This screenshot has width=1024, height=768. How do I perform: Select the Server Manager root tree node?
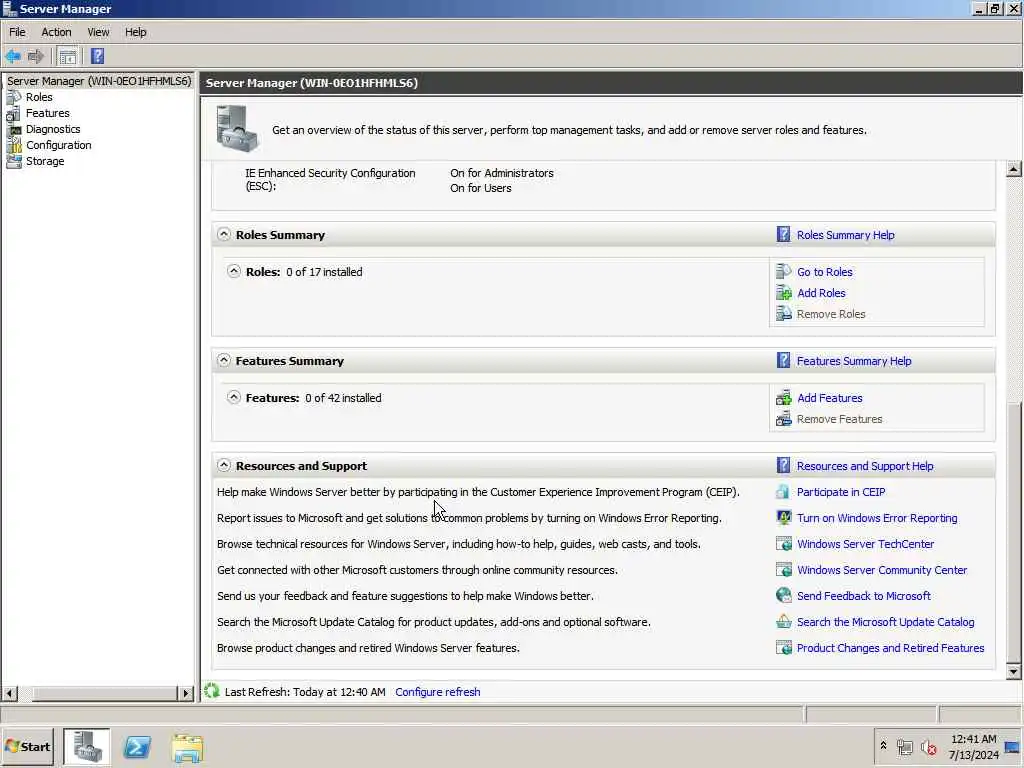pos(99,81)
